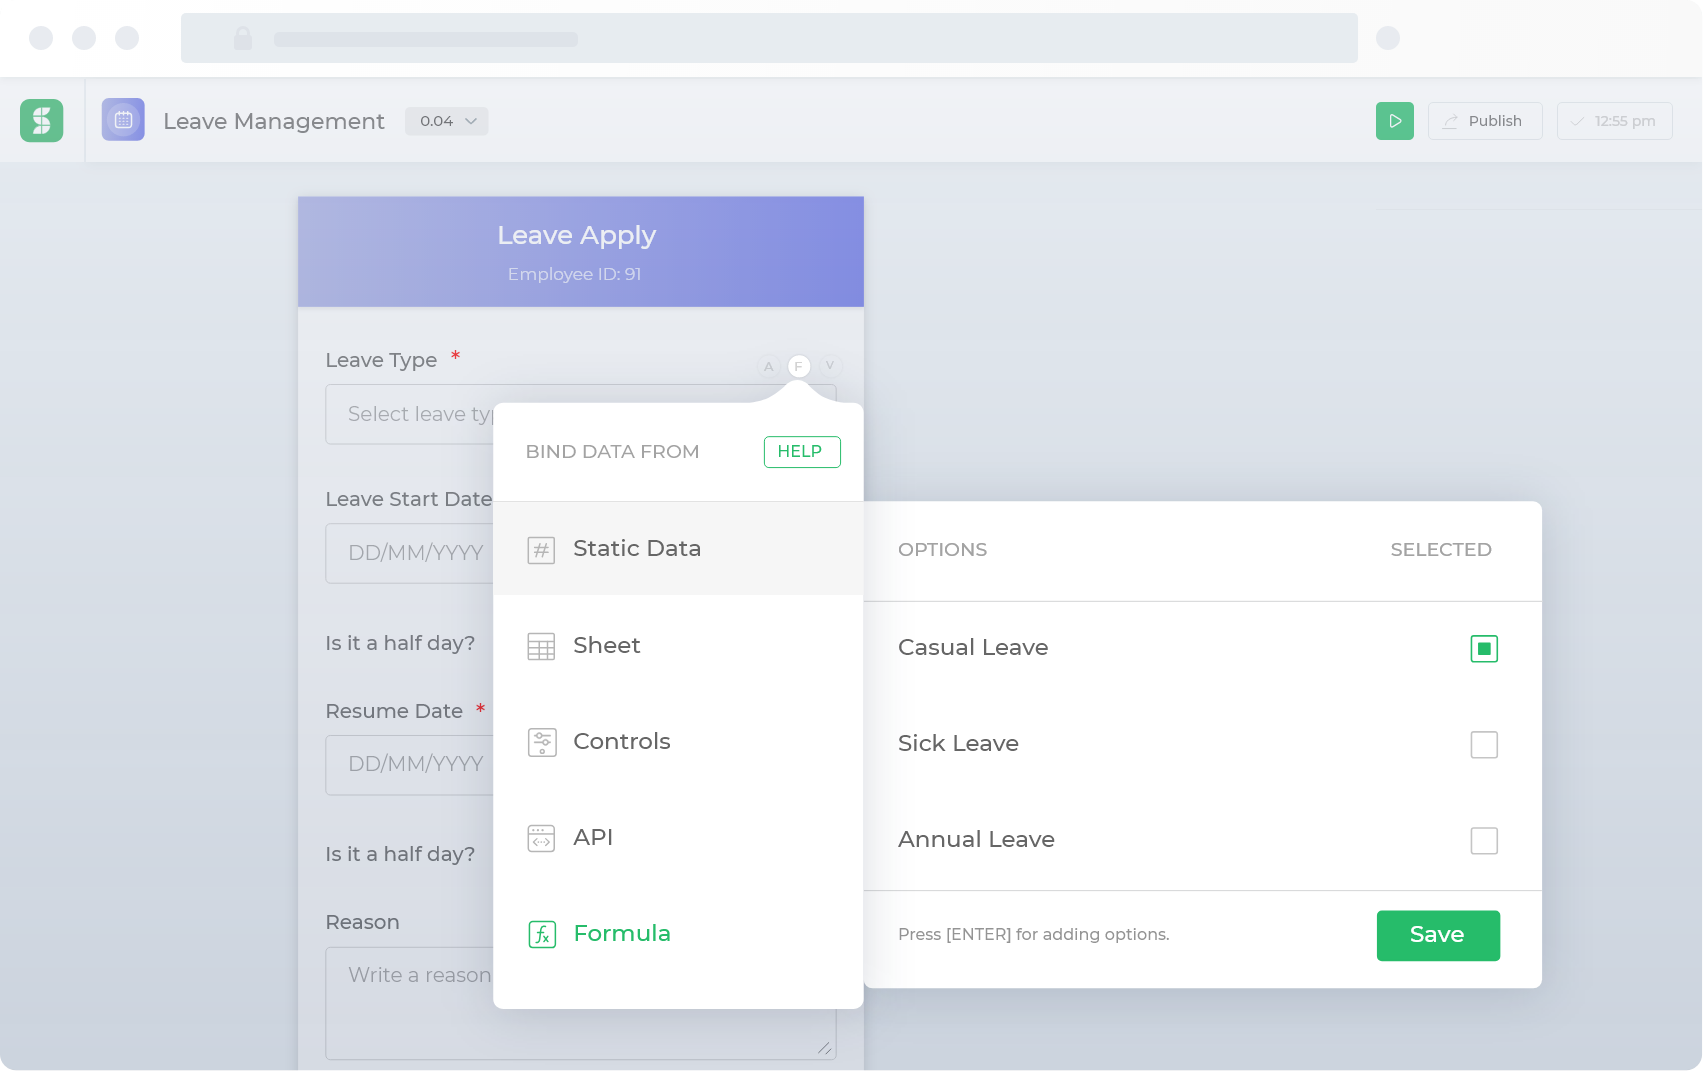Click the Casual Leave option text
The image size is (1703, 1071).
coord(973,648)
